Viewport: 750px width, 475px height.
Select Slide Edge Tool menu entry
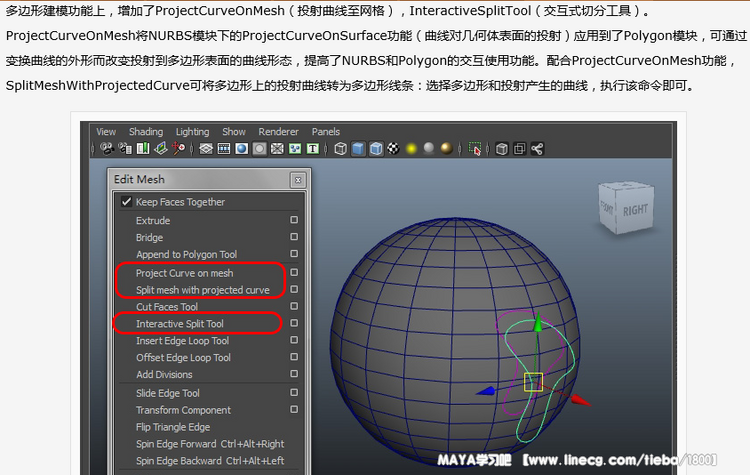(x=167, y=393)
